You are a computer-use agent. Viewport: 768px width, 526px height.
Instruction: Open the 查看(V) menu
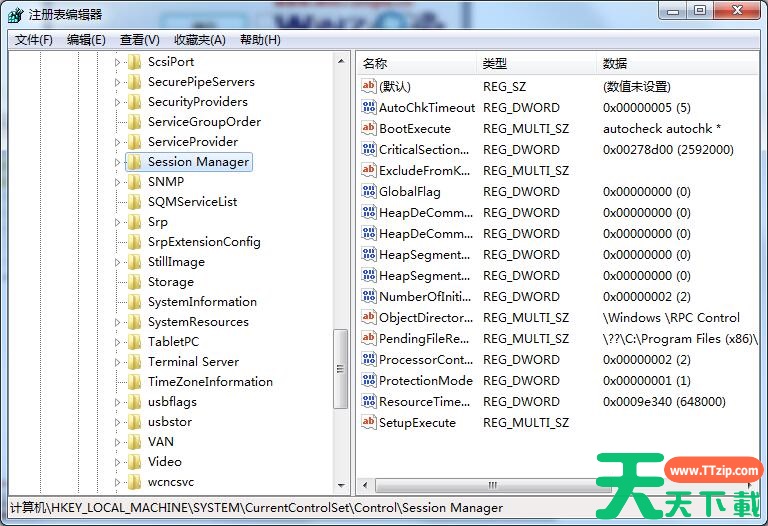click(140, 40)
